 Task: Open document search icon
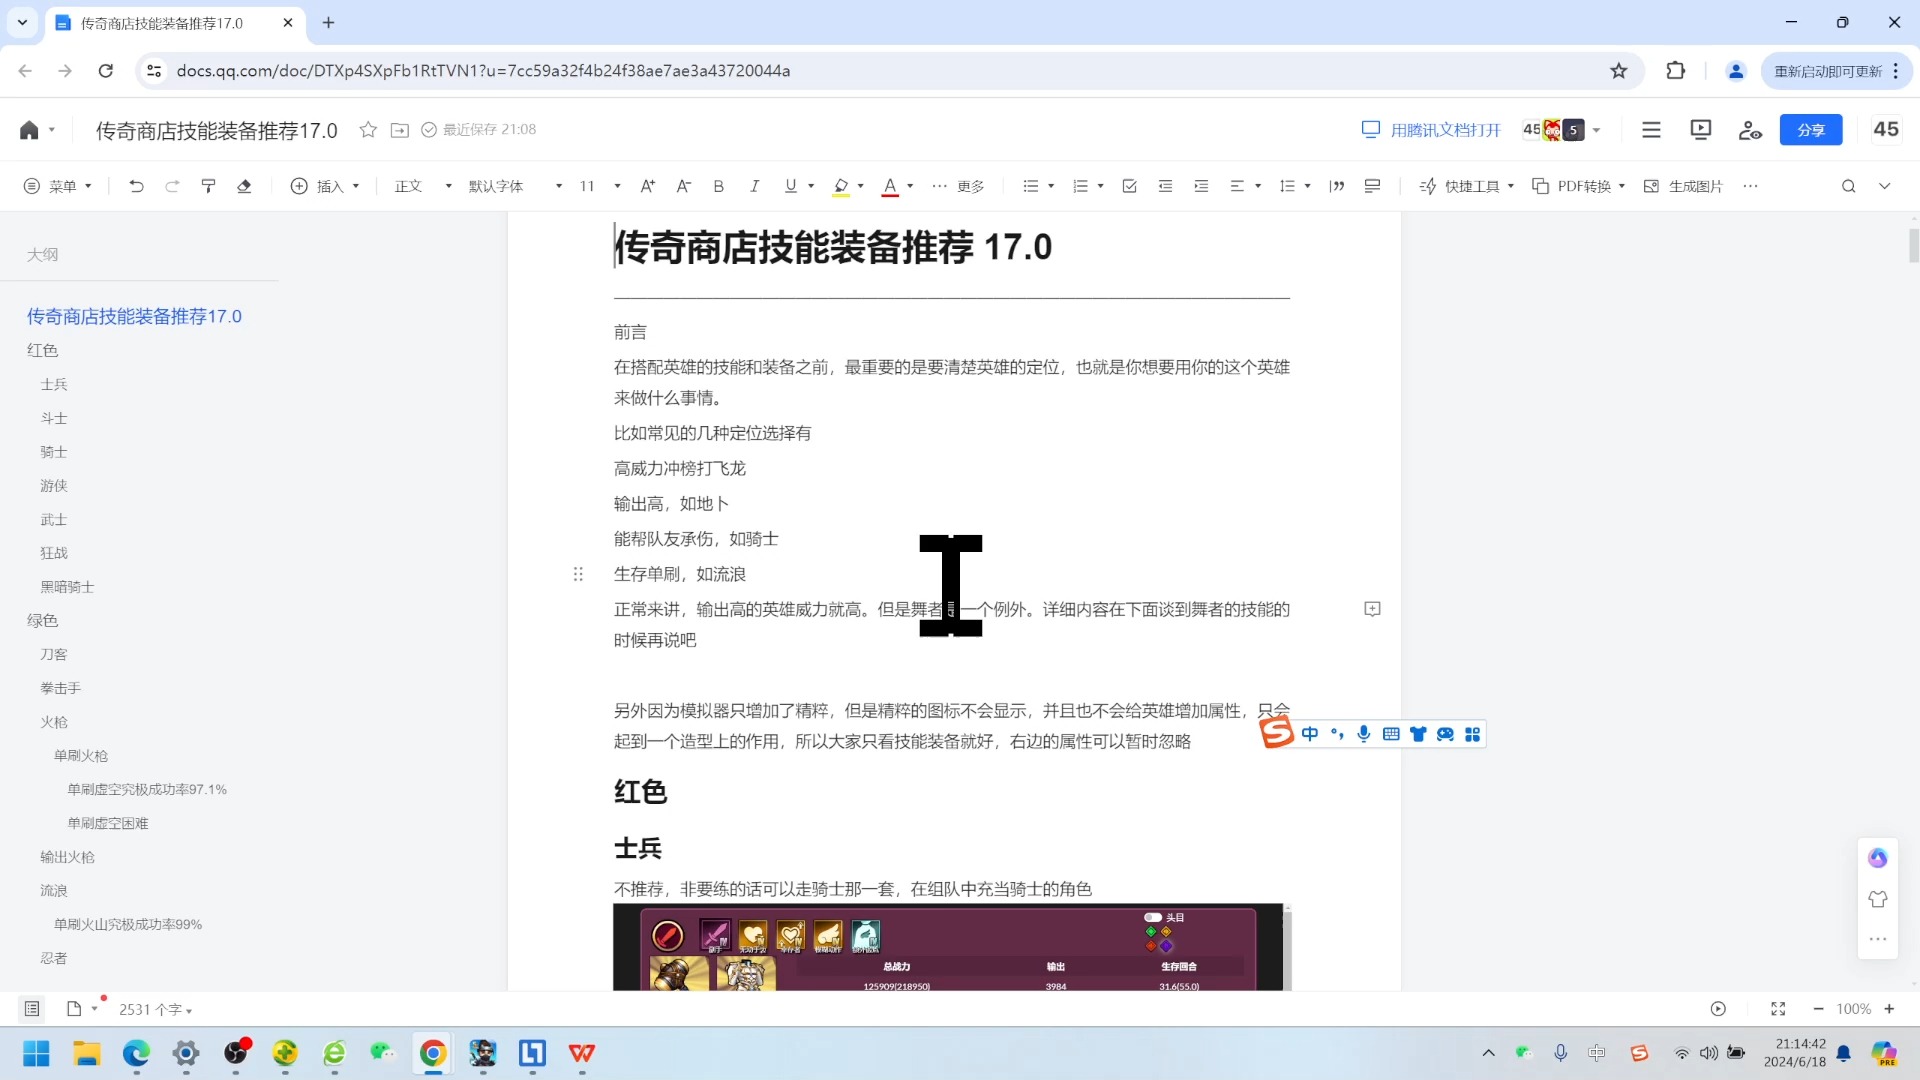pos(1849,186)
